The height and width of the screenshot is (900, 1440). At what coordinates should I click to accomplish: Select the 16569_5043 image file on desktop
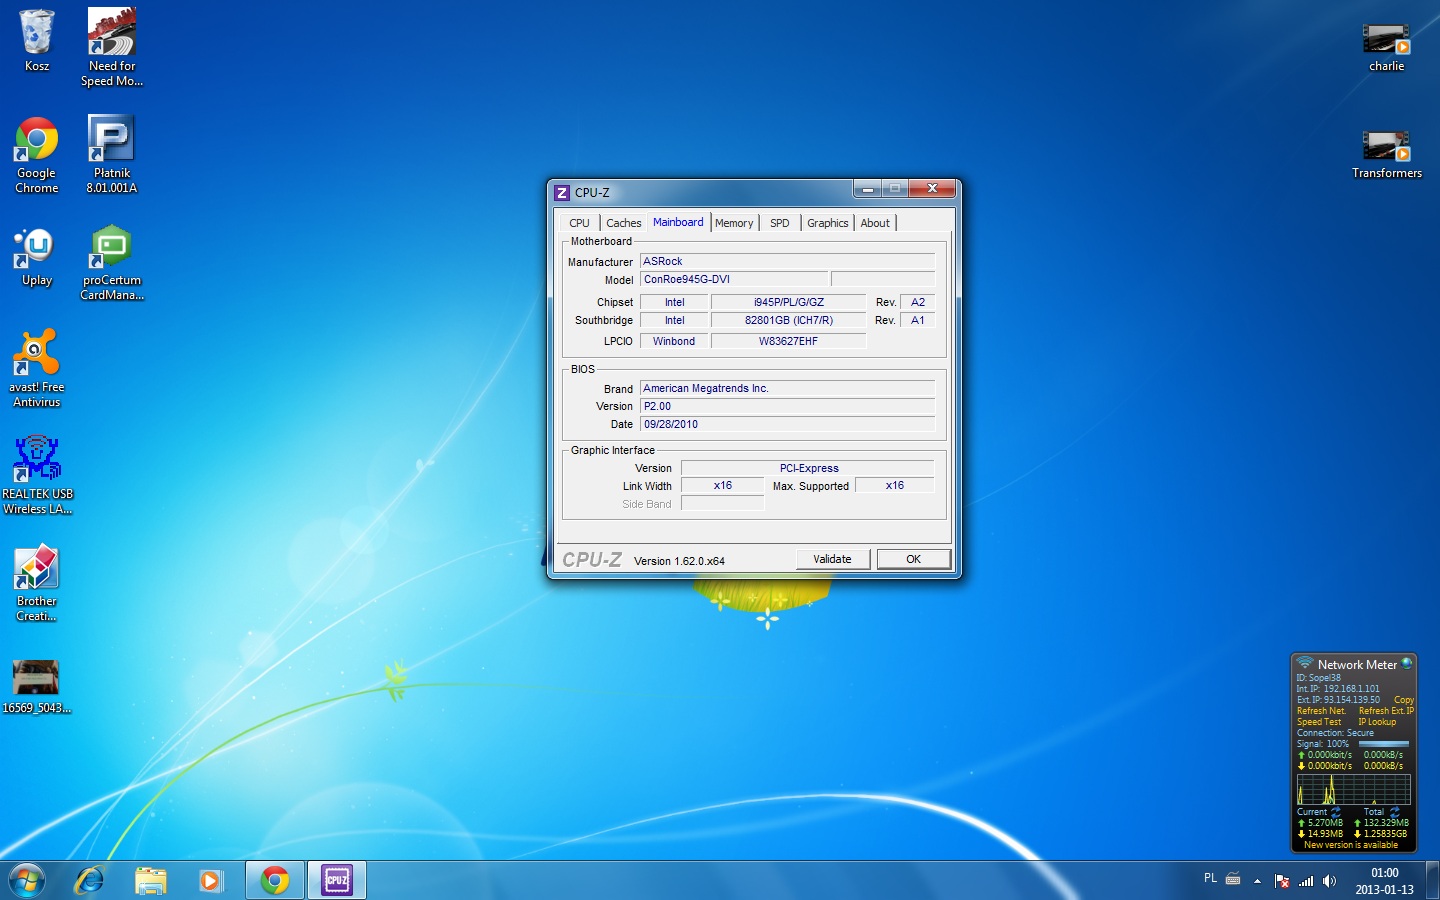(x=37, y=686)
